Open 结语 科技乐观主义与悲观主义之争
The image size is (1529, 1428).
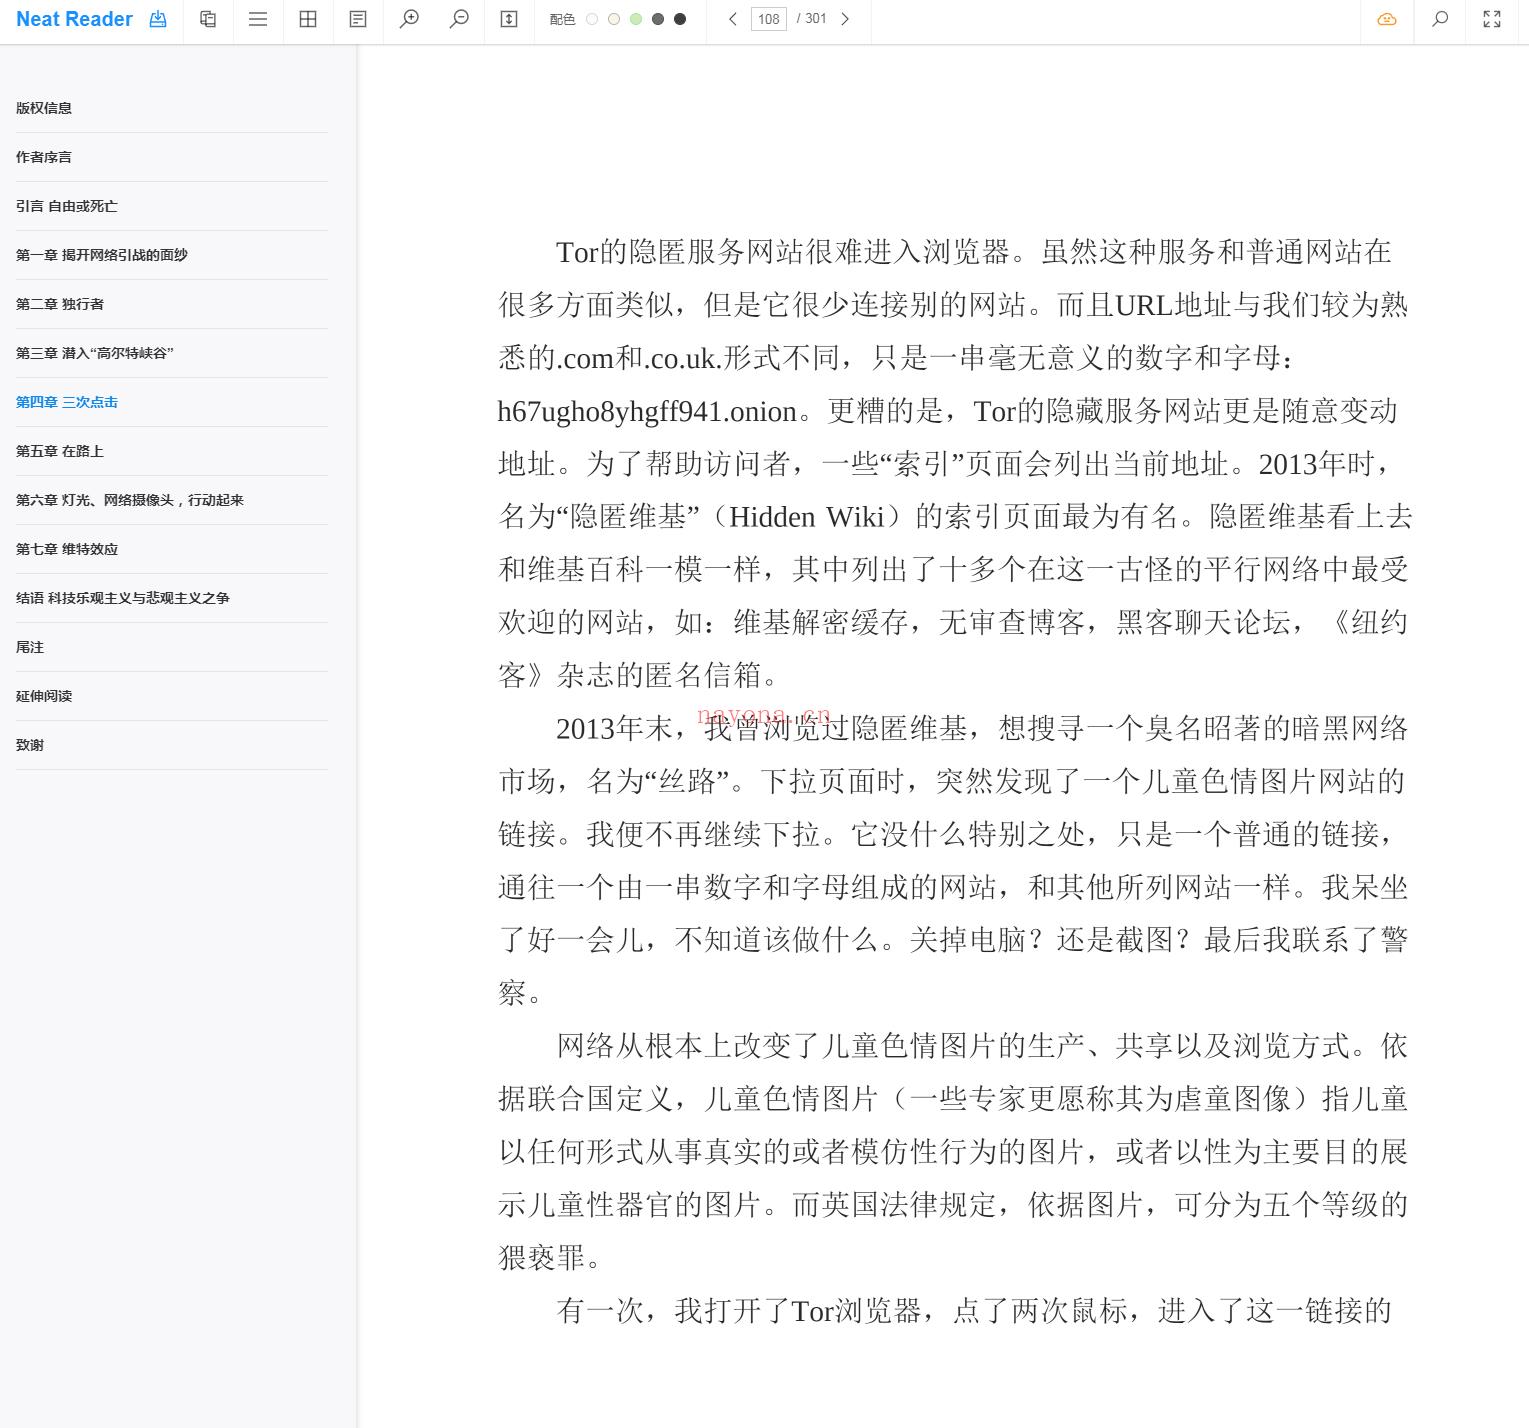[123, 598]
